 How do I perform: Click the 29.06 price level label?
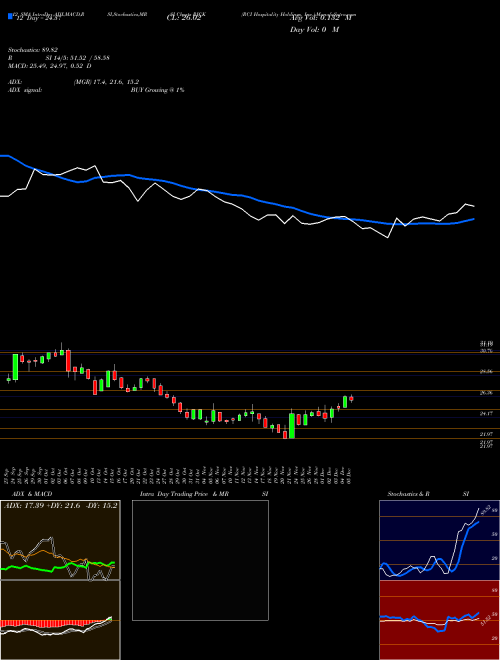(x=487, y=372)
